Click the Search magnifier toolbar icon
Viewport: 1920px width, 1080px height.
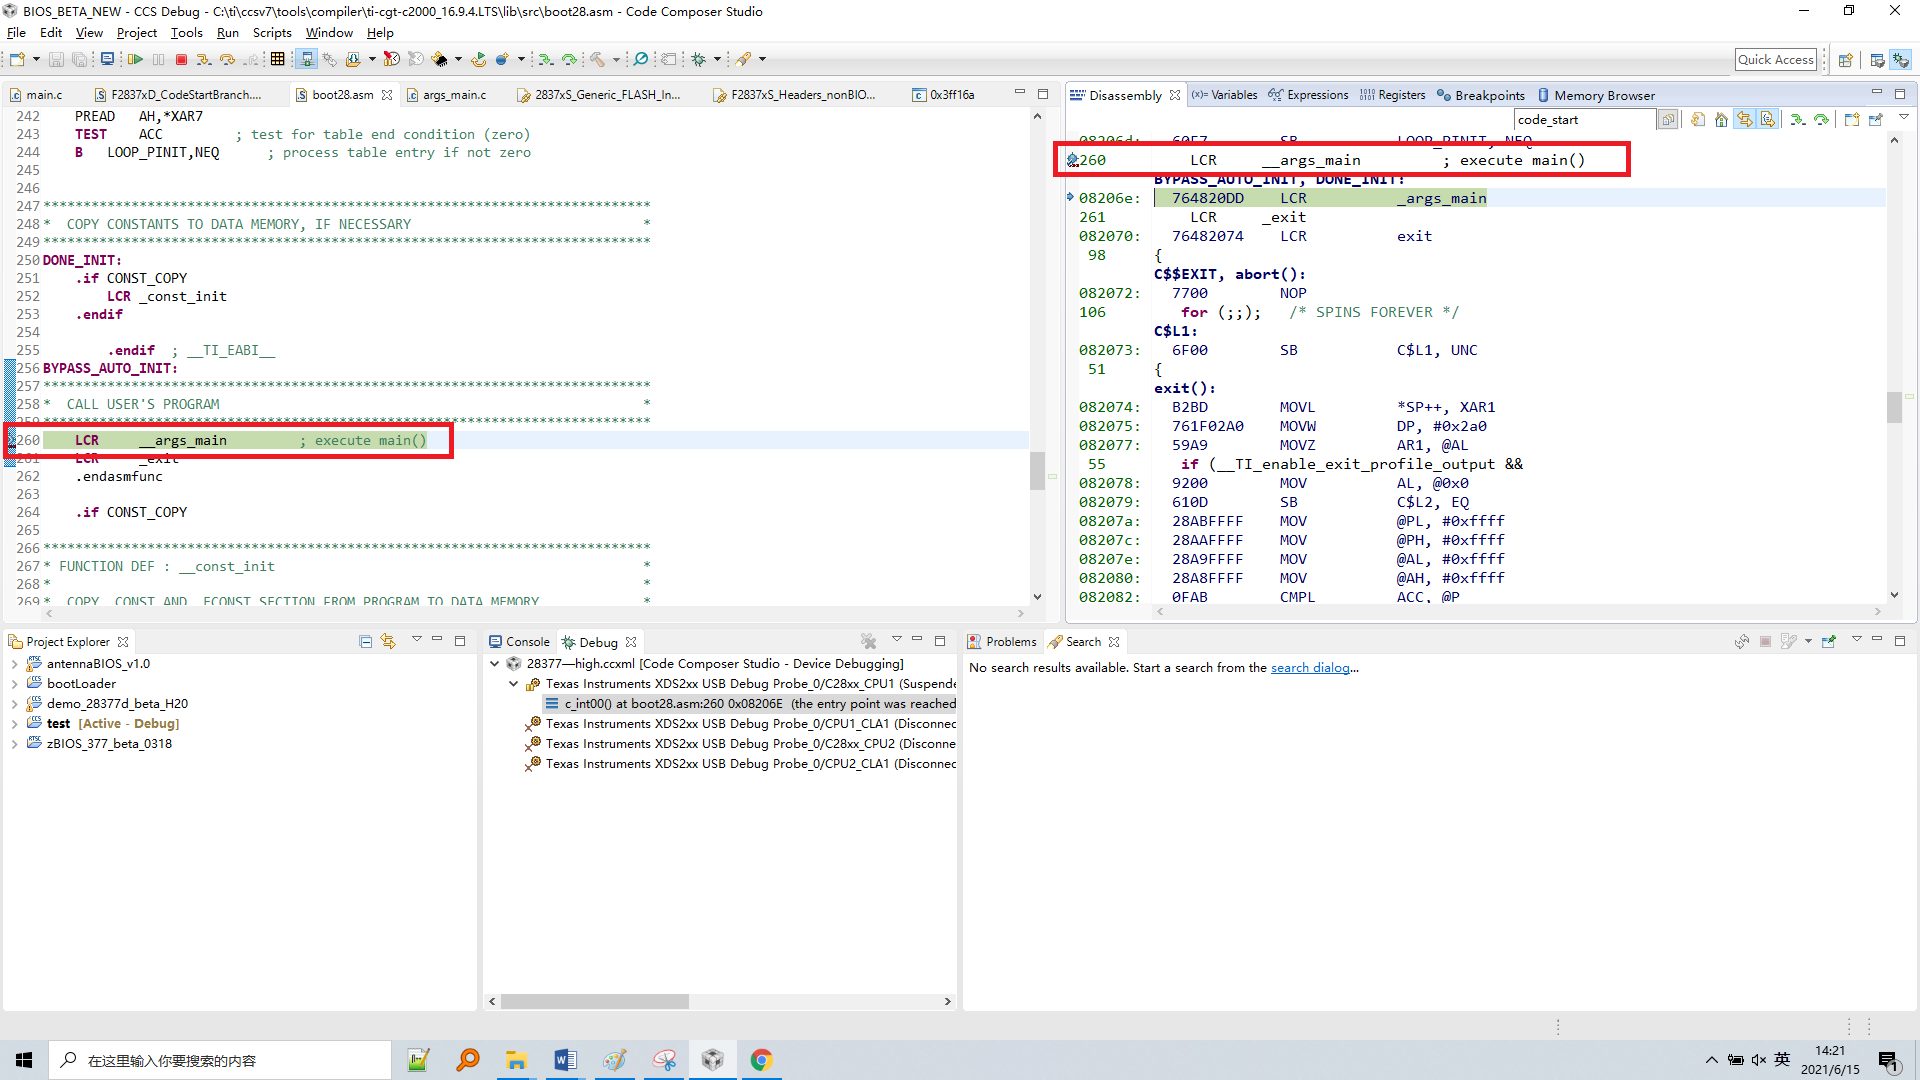pos(641,60)
